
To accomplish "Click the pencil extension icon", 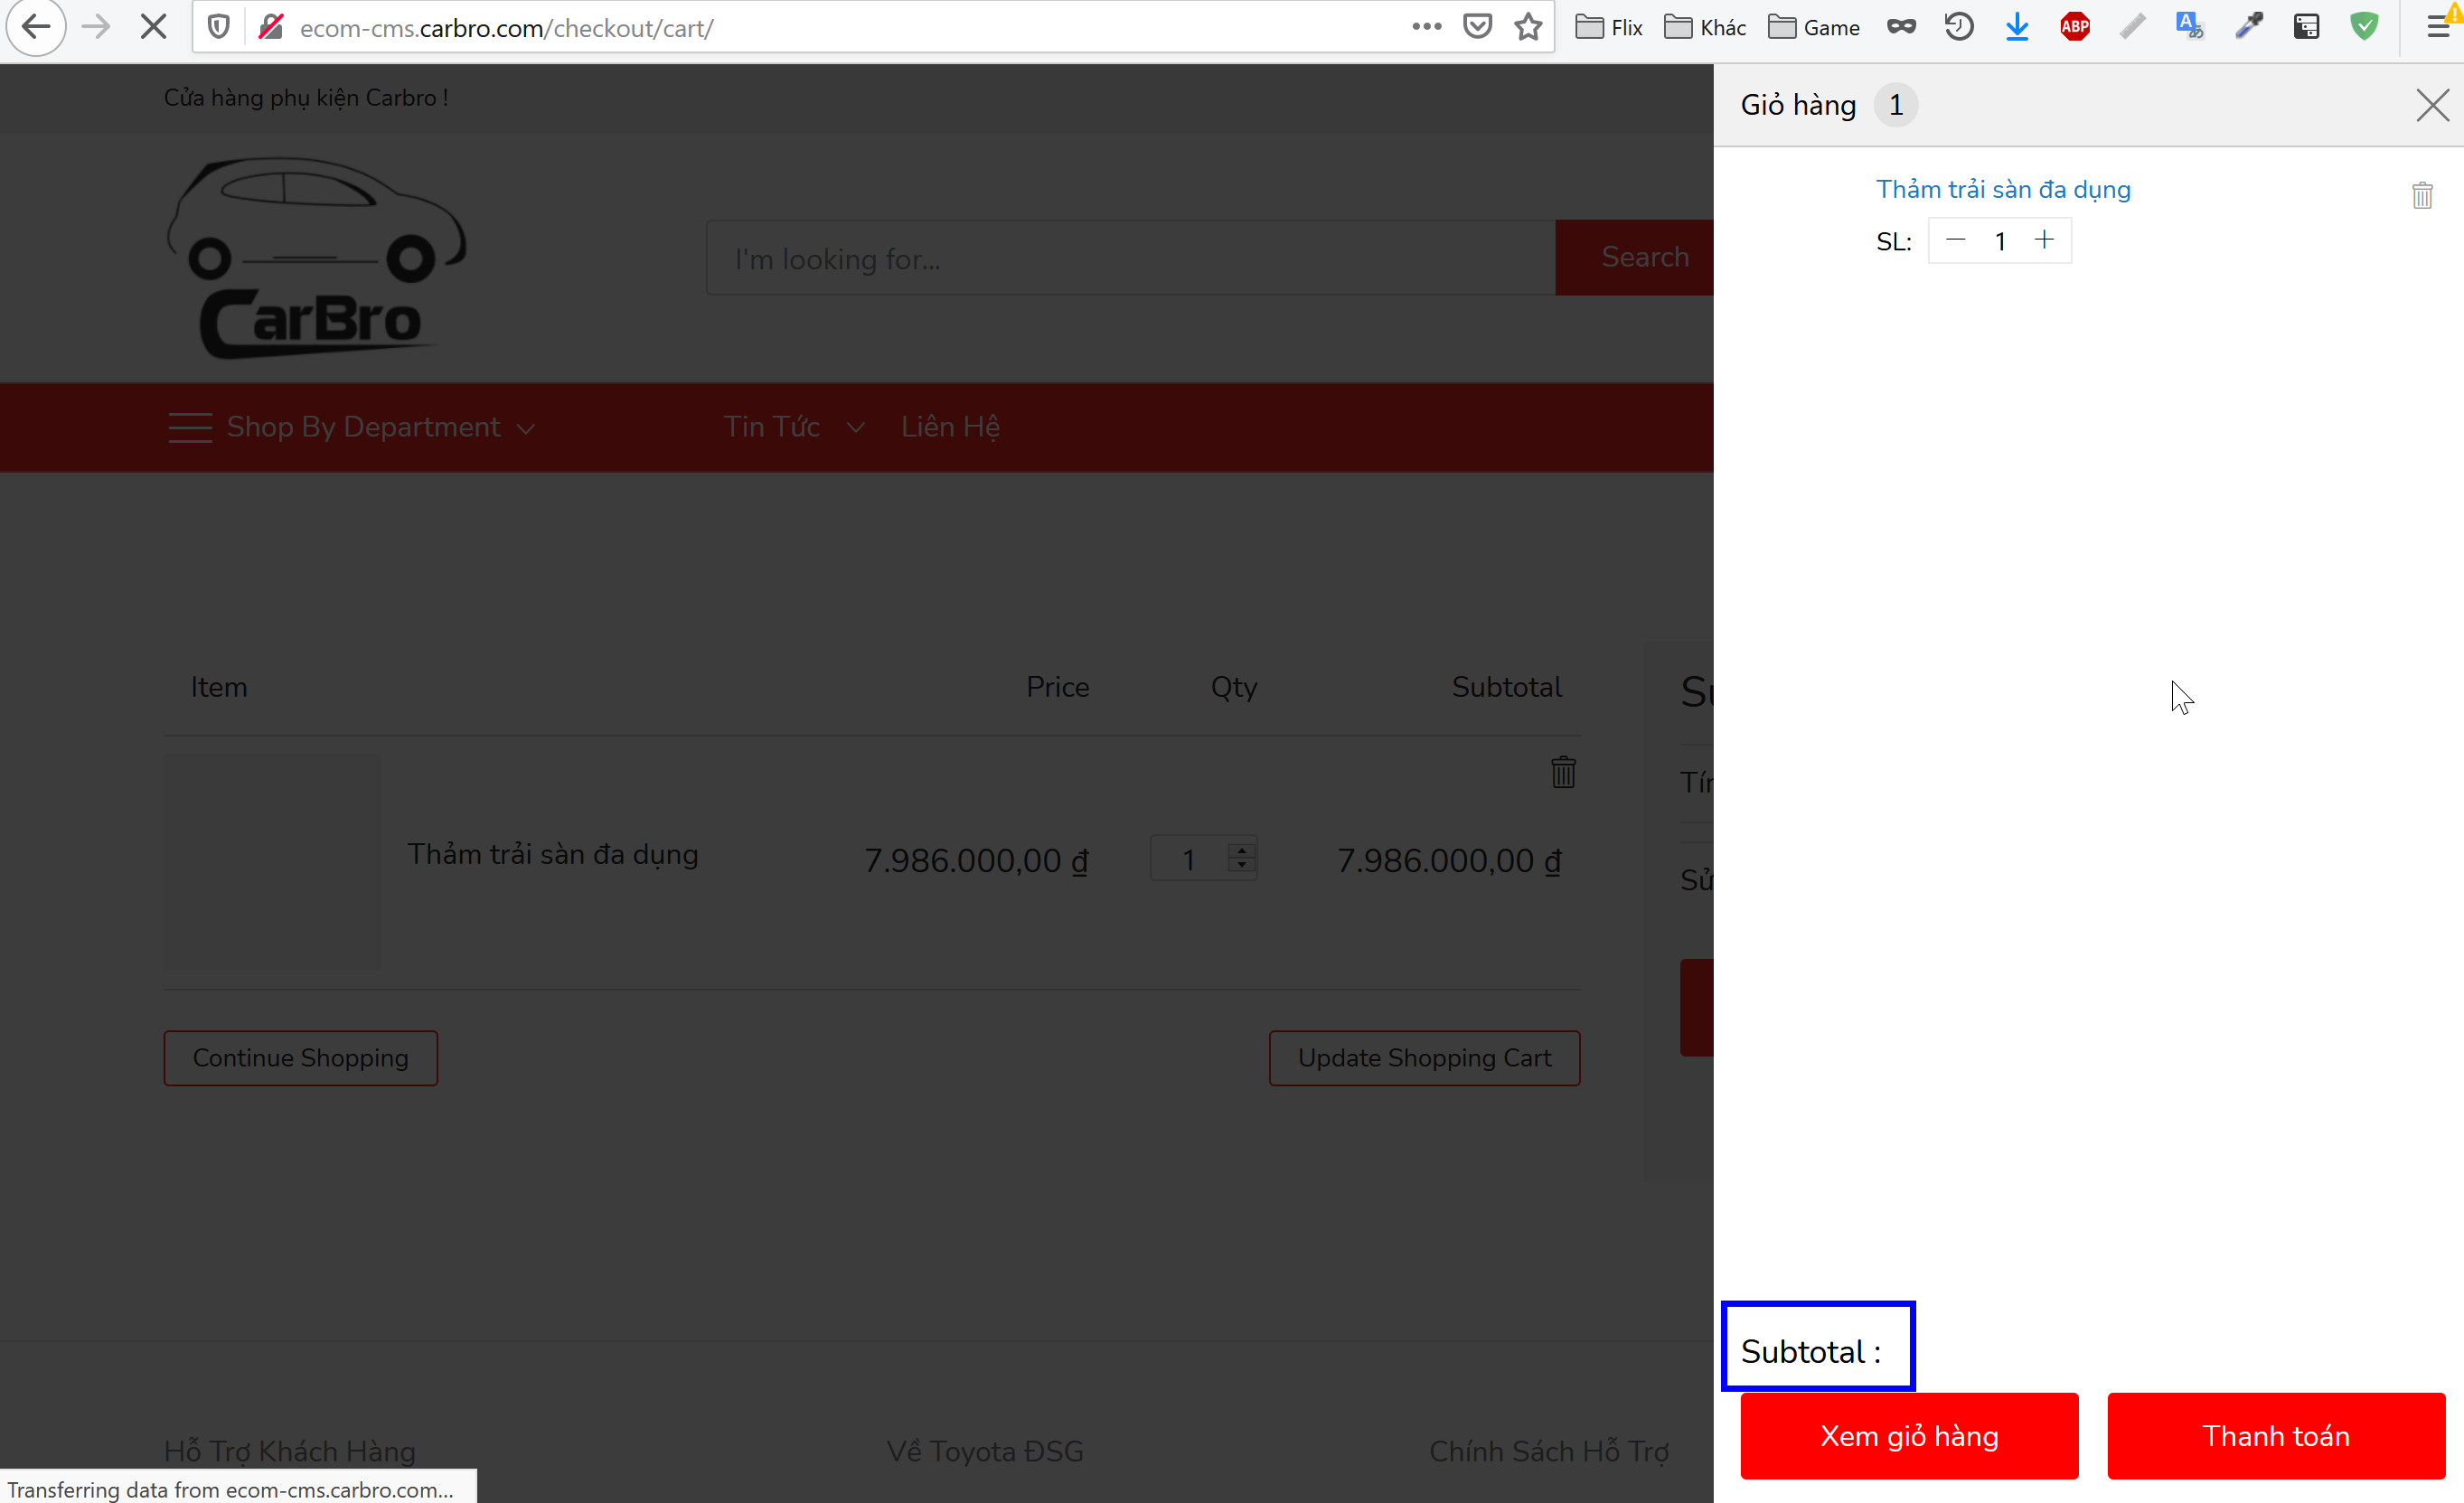I will pyautogui.click(x=2132, y=27).
